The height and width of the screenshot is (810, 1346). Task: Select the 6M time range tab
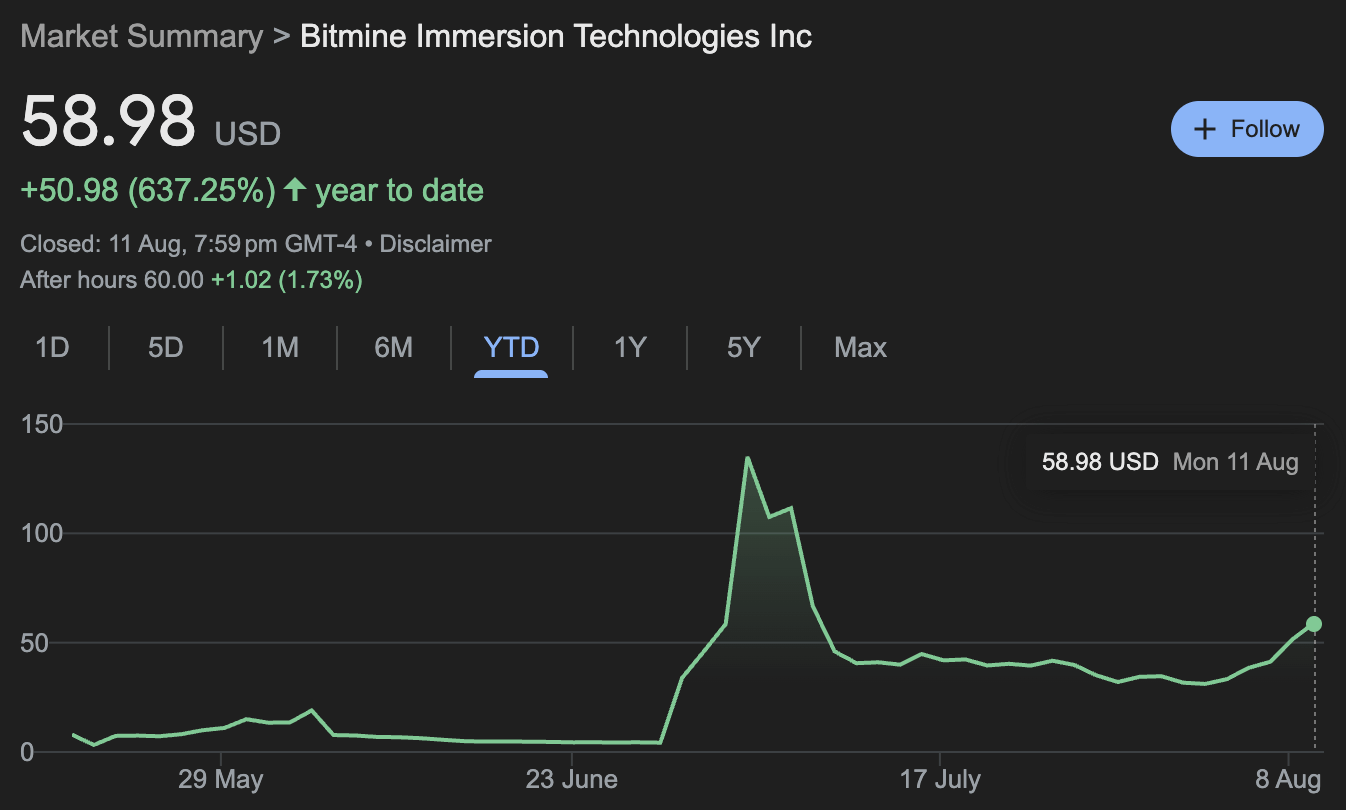coord(394,348)
